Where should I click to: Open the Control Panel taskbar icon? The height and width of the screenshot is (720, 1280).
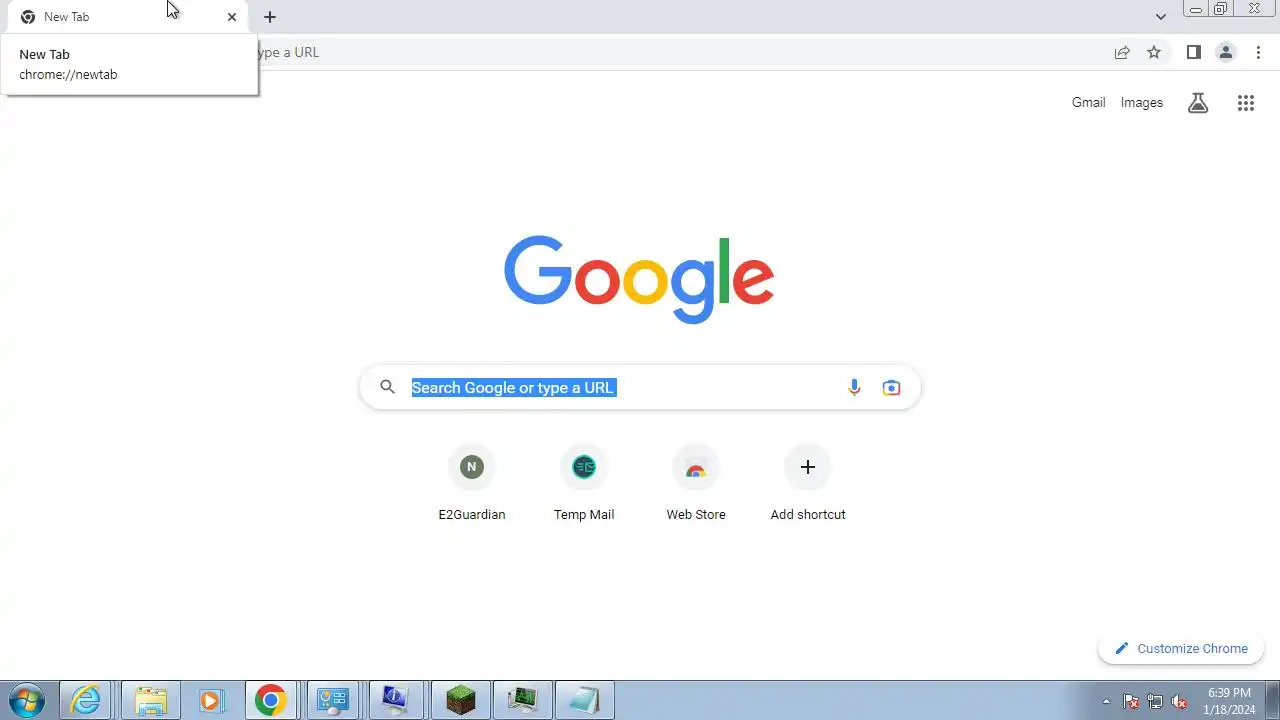[x=332, y=700]
